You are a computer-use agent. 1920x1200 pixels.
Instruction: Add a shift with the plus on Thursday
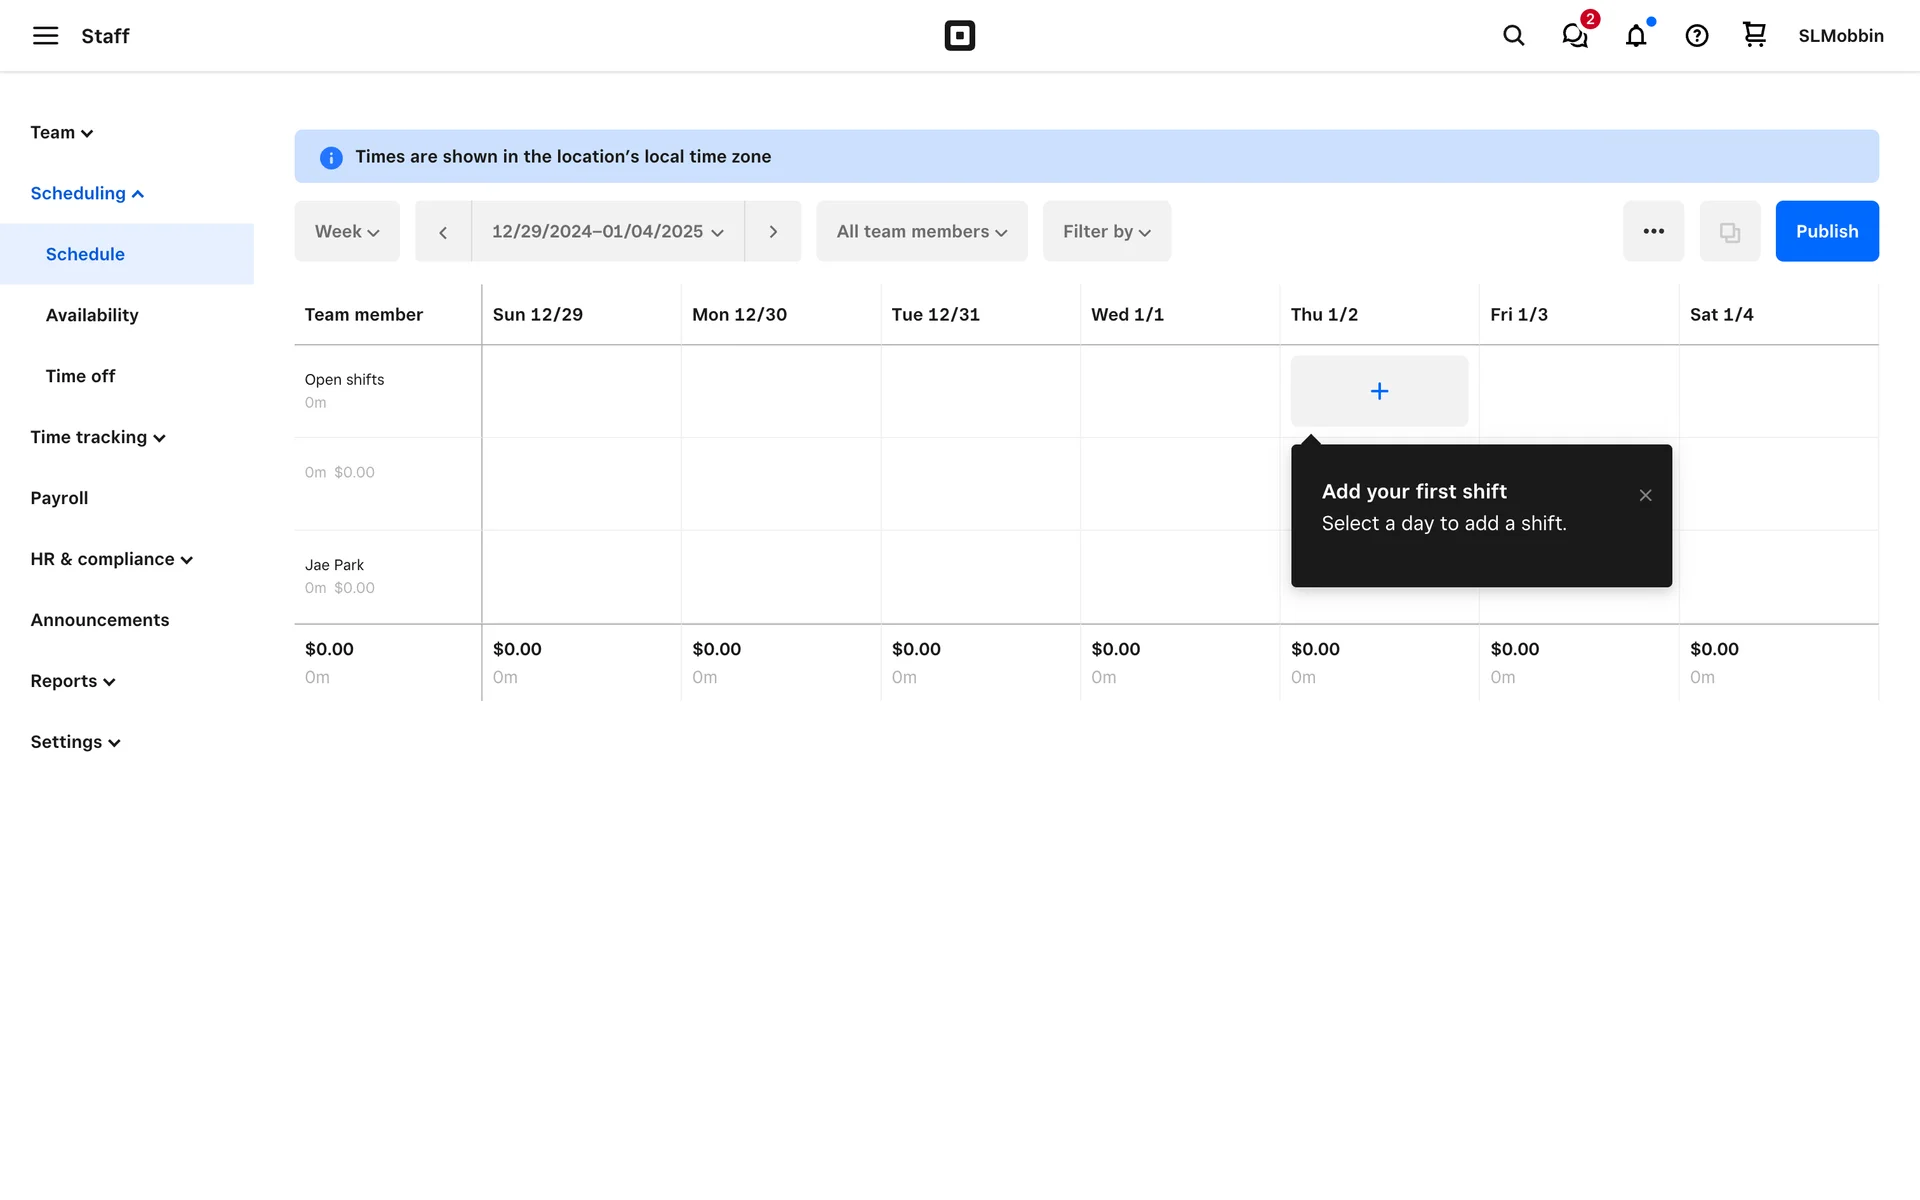click(1379, 391)
